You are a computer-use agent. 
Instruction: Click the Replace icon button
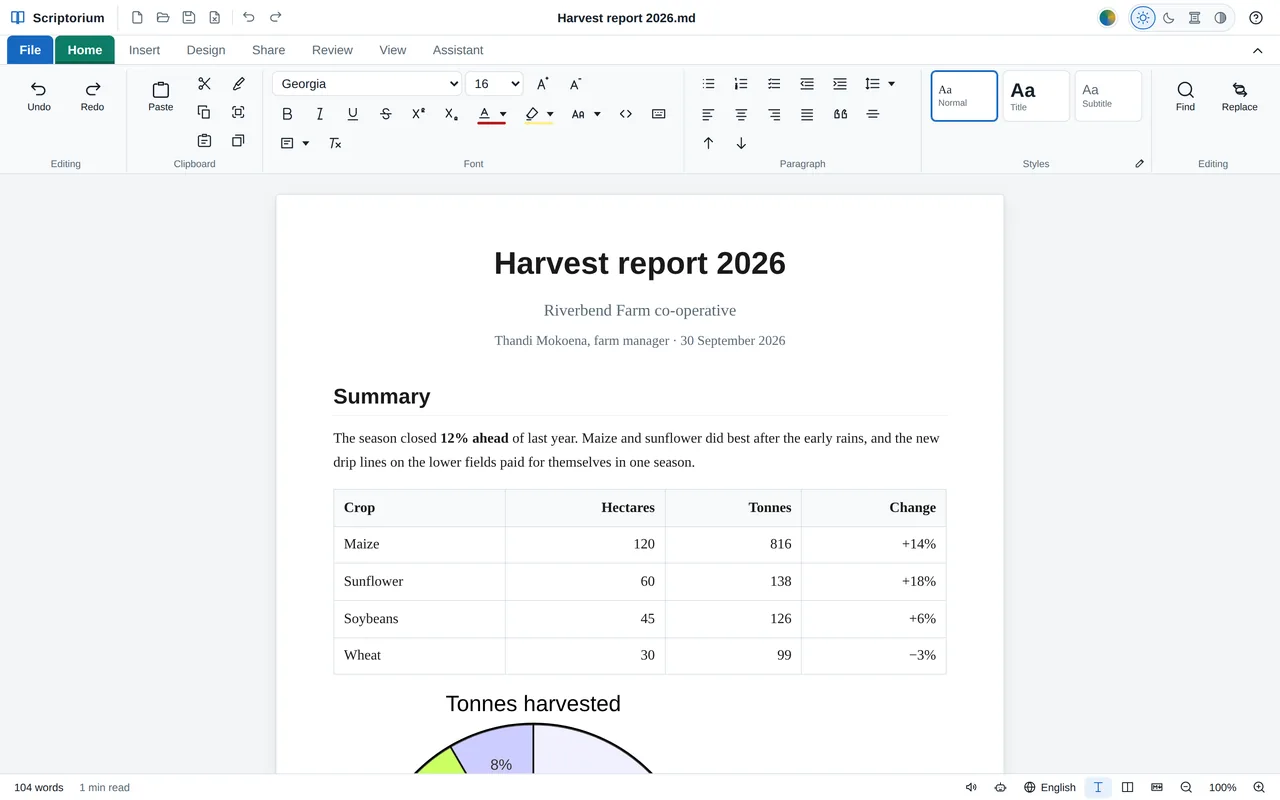tap(1239, 96)
